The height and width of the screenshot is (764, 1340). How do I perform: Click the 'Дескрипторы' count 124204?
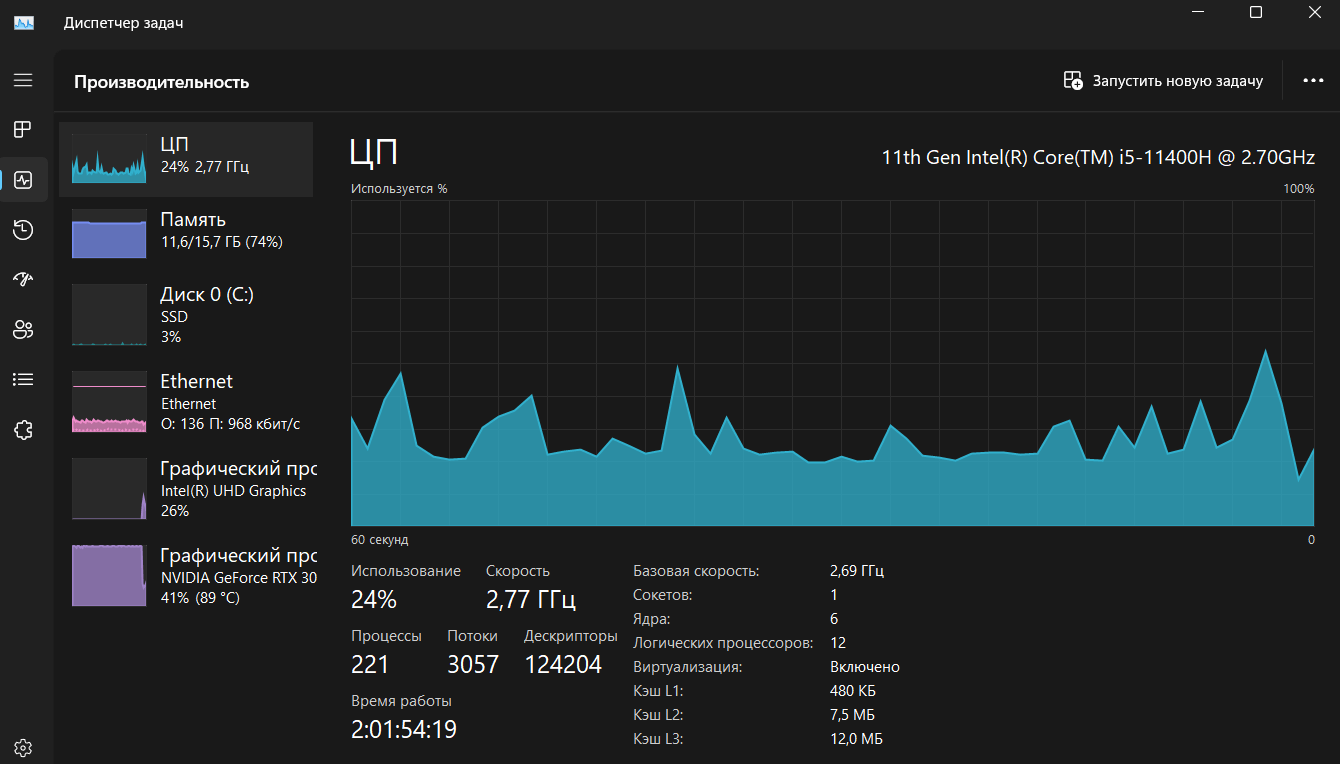pos(563,664)
